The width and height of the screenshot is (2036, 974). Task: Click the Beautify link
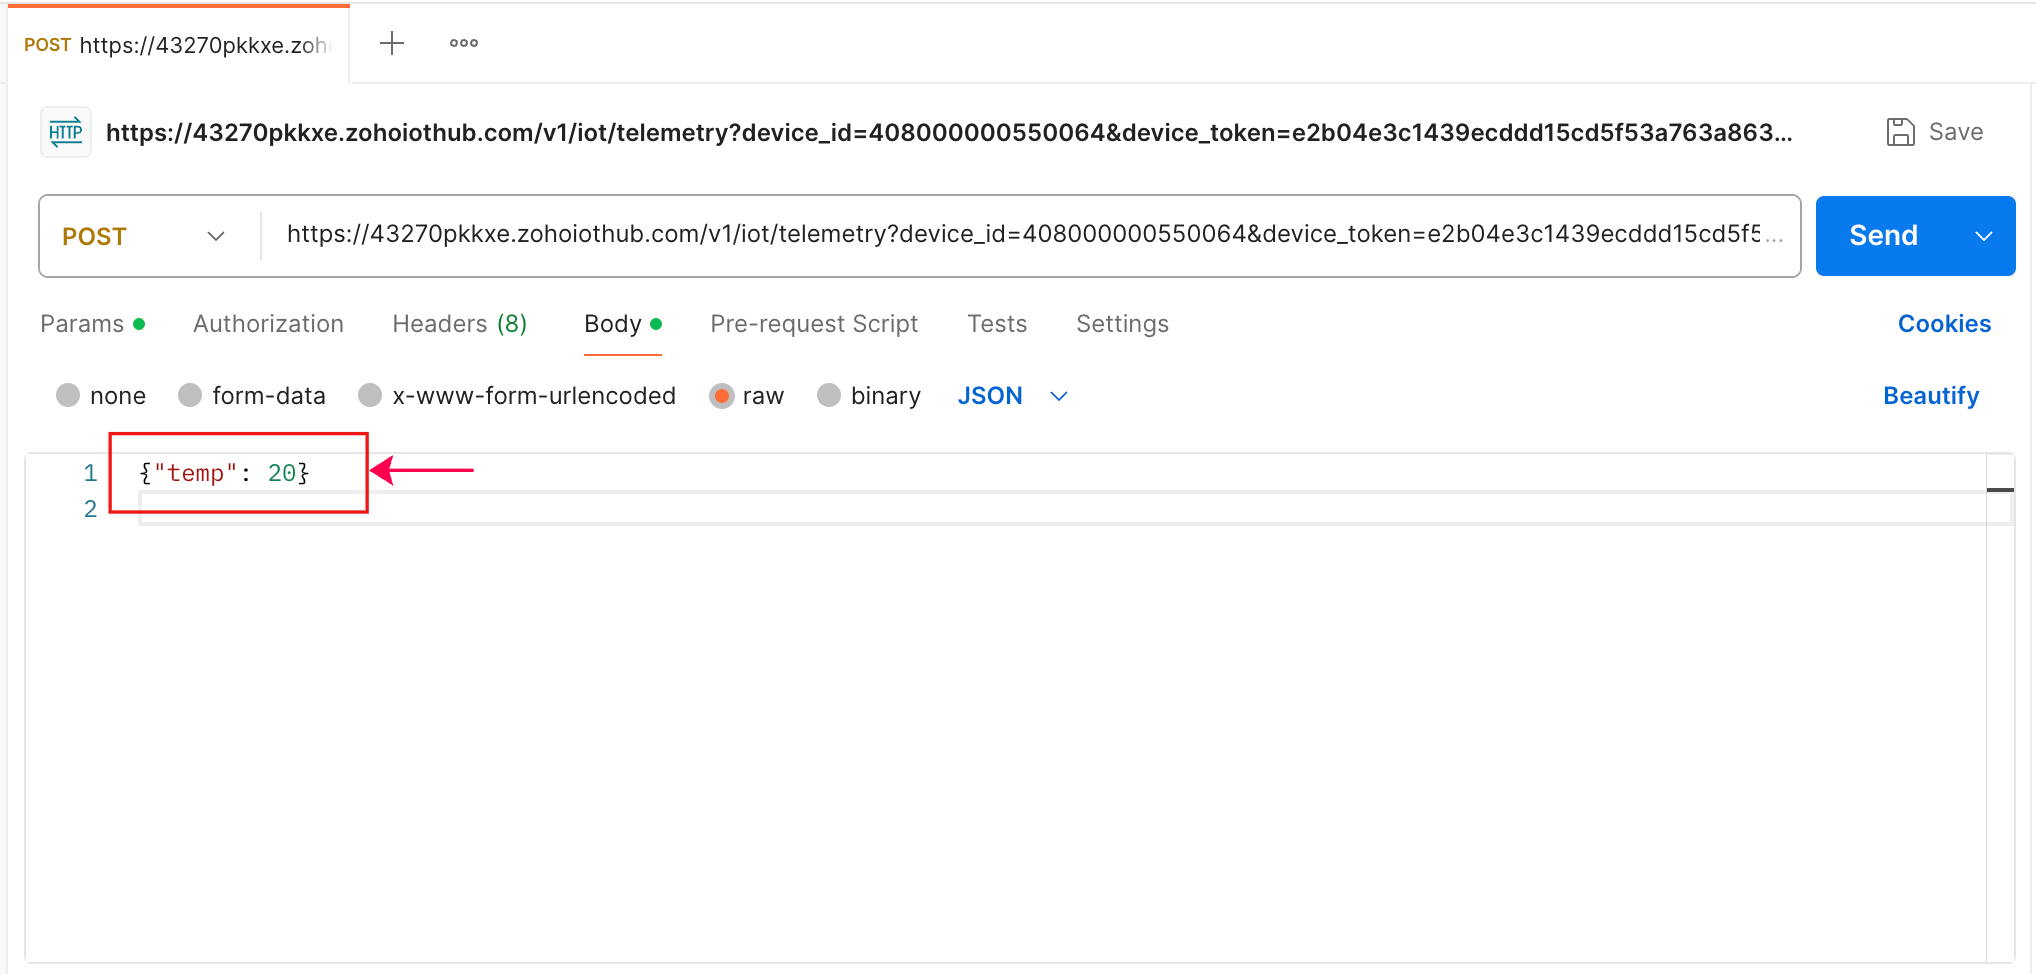(x=1930, y=396)
